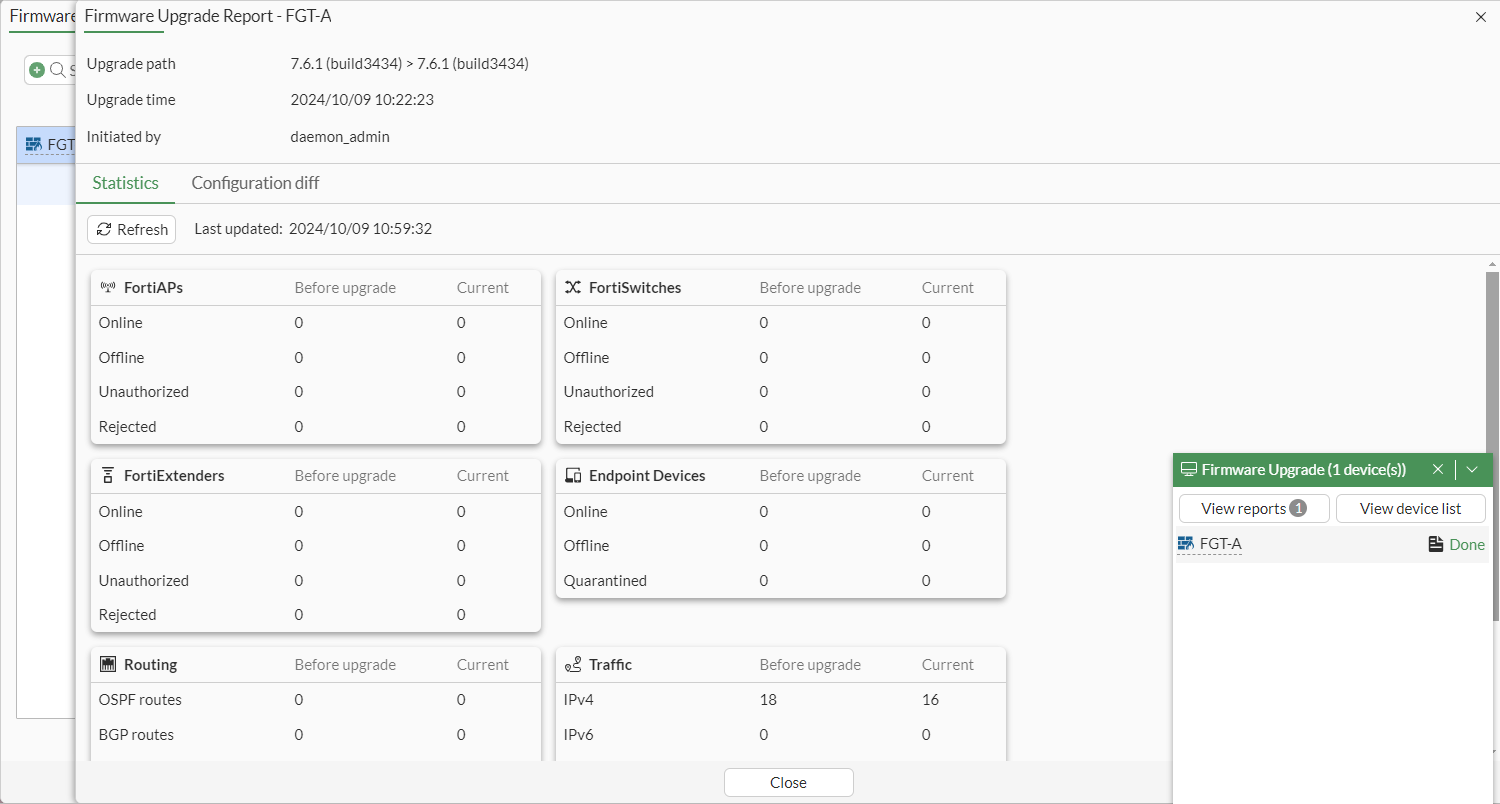
Task: Click the Close button on the report
Action: [788, 782]
